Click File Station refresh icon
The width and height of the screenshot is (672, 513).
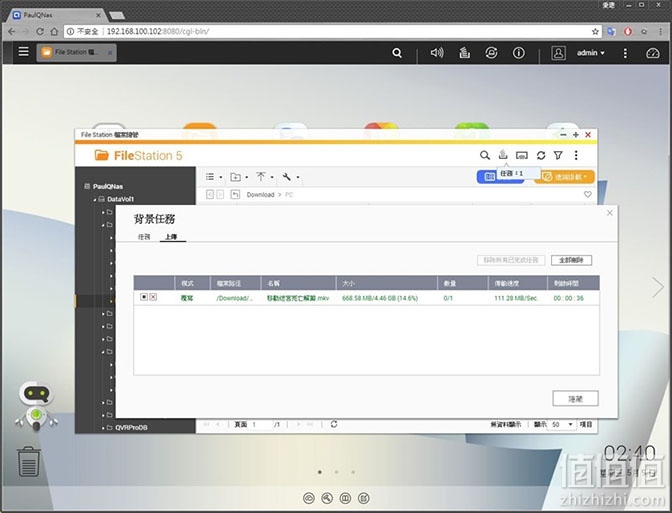click(541, 155)
